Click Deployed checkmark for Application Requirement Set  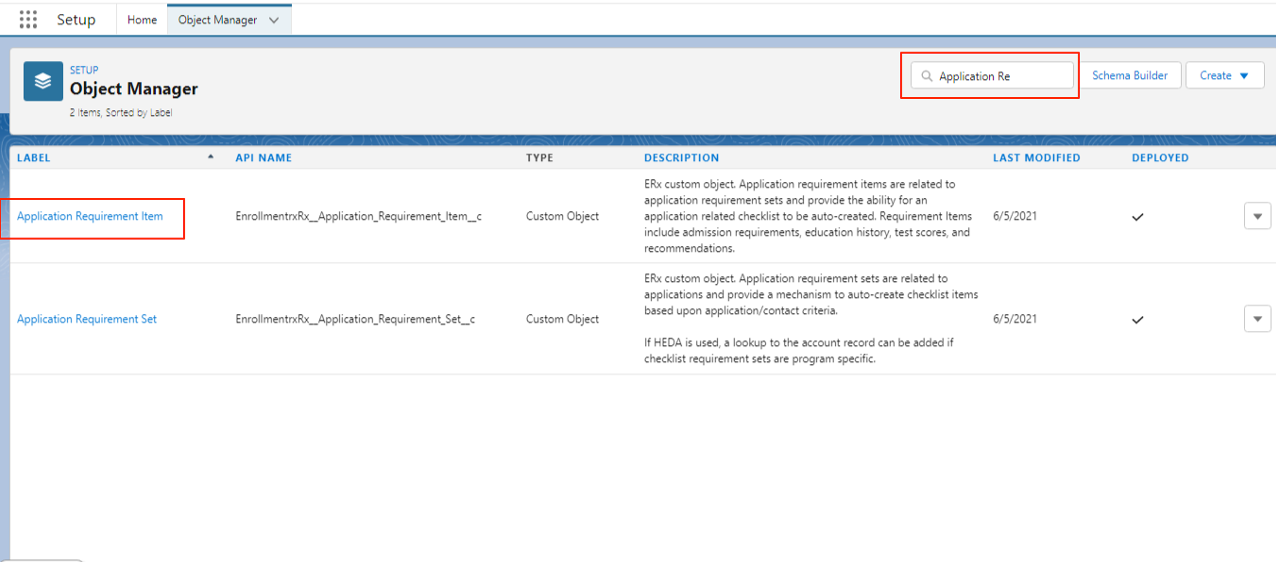1137,320
